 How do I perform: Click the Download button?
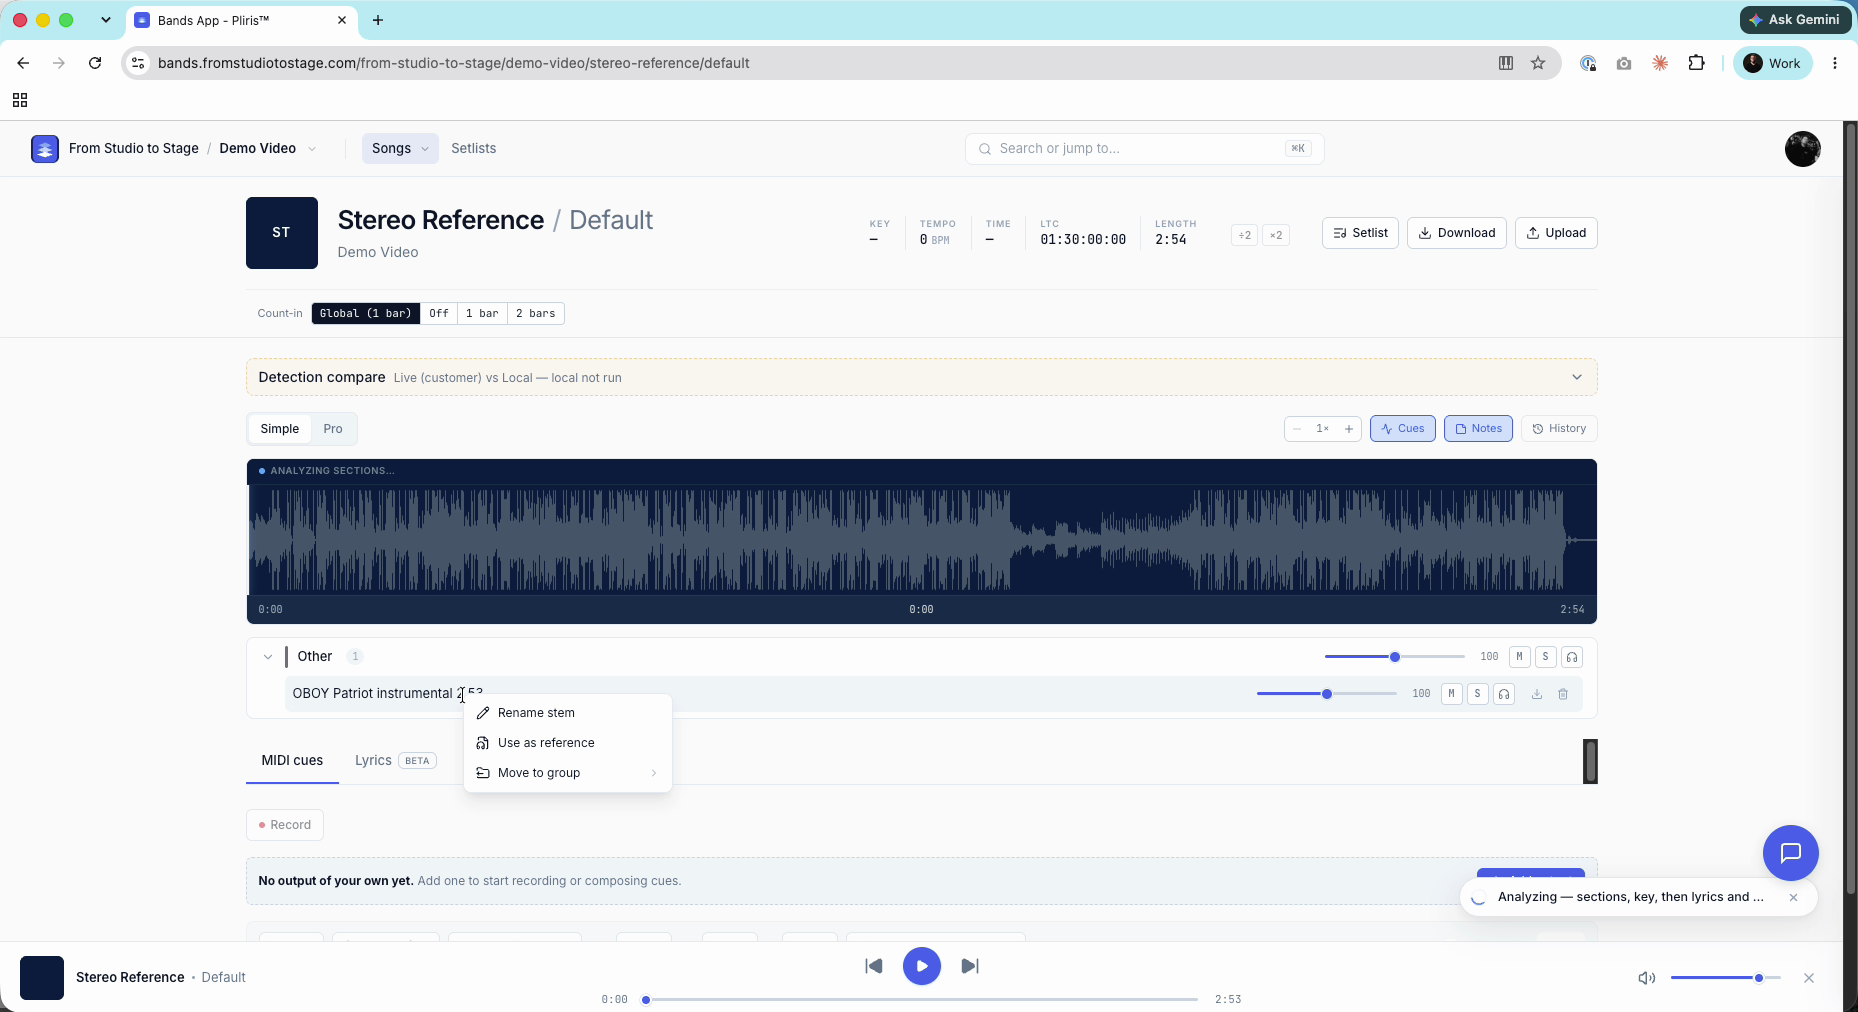(1456, 233)
